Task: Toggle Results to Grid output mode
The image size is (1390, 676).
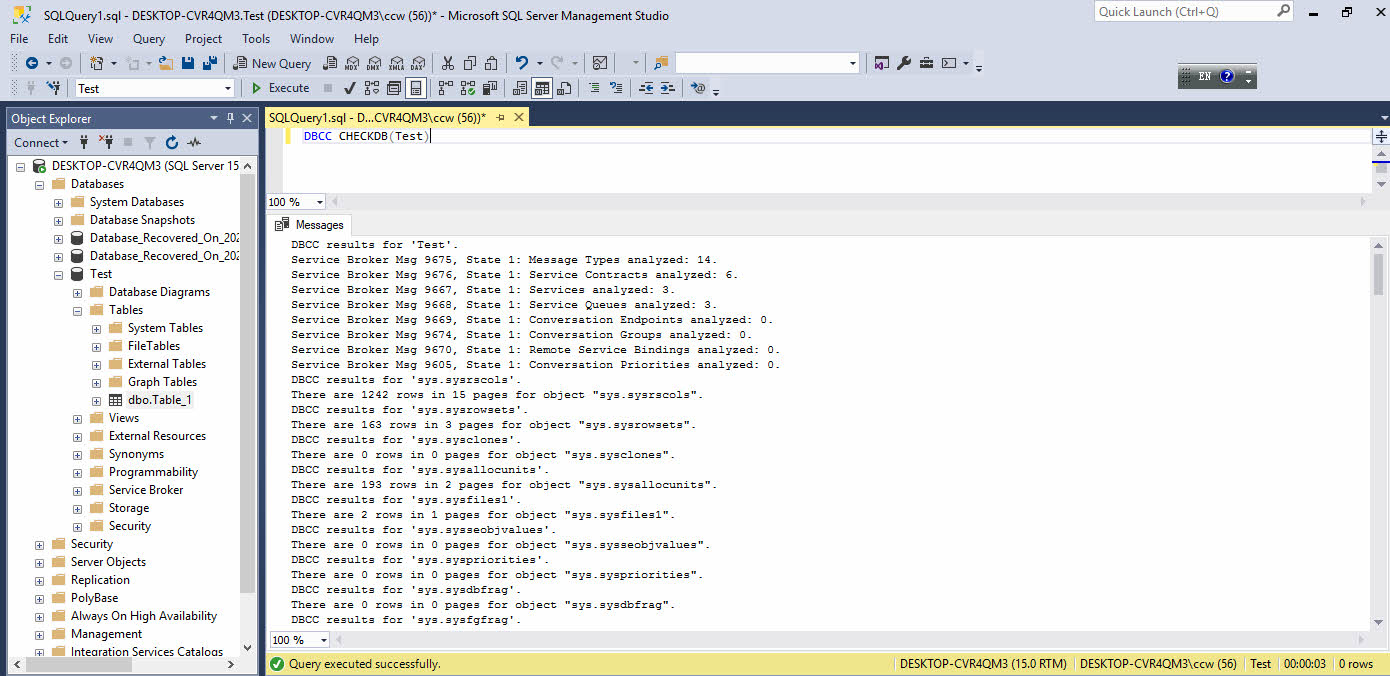Action: (542, 88)
